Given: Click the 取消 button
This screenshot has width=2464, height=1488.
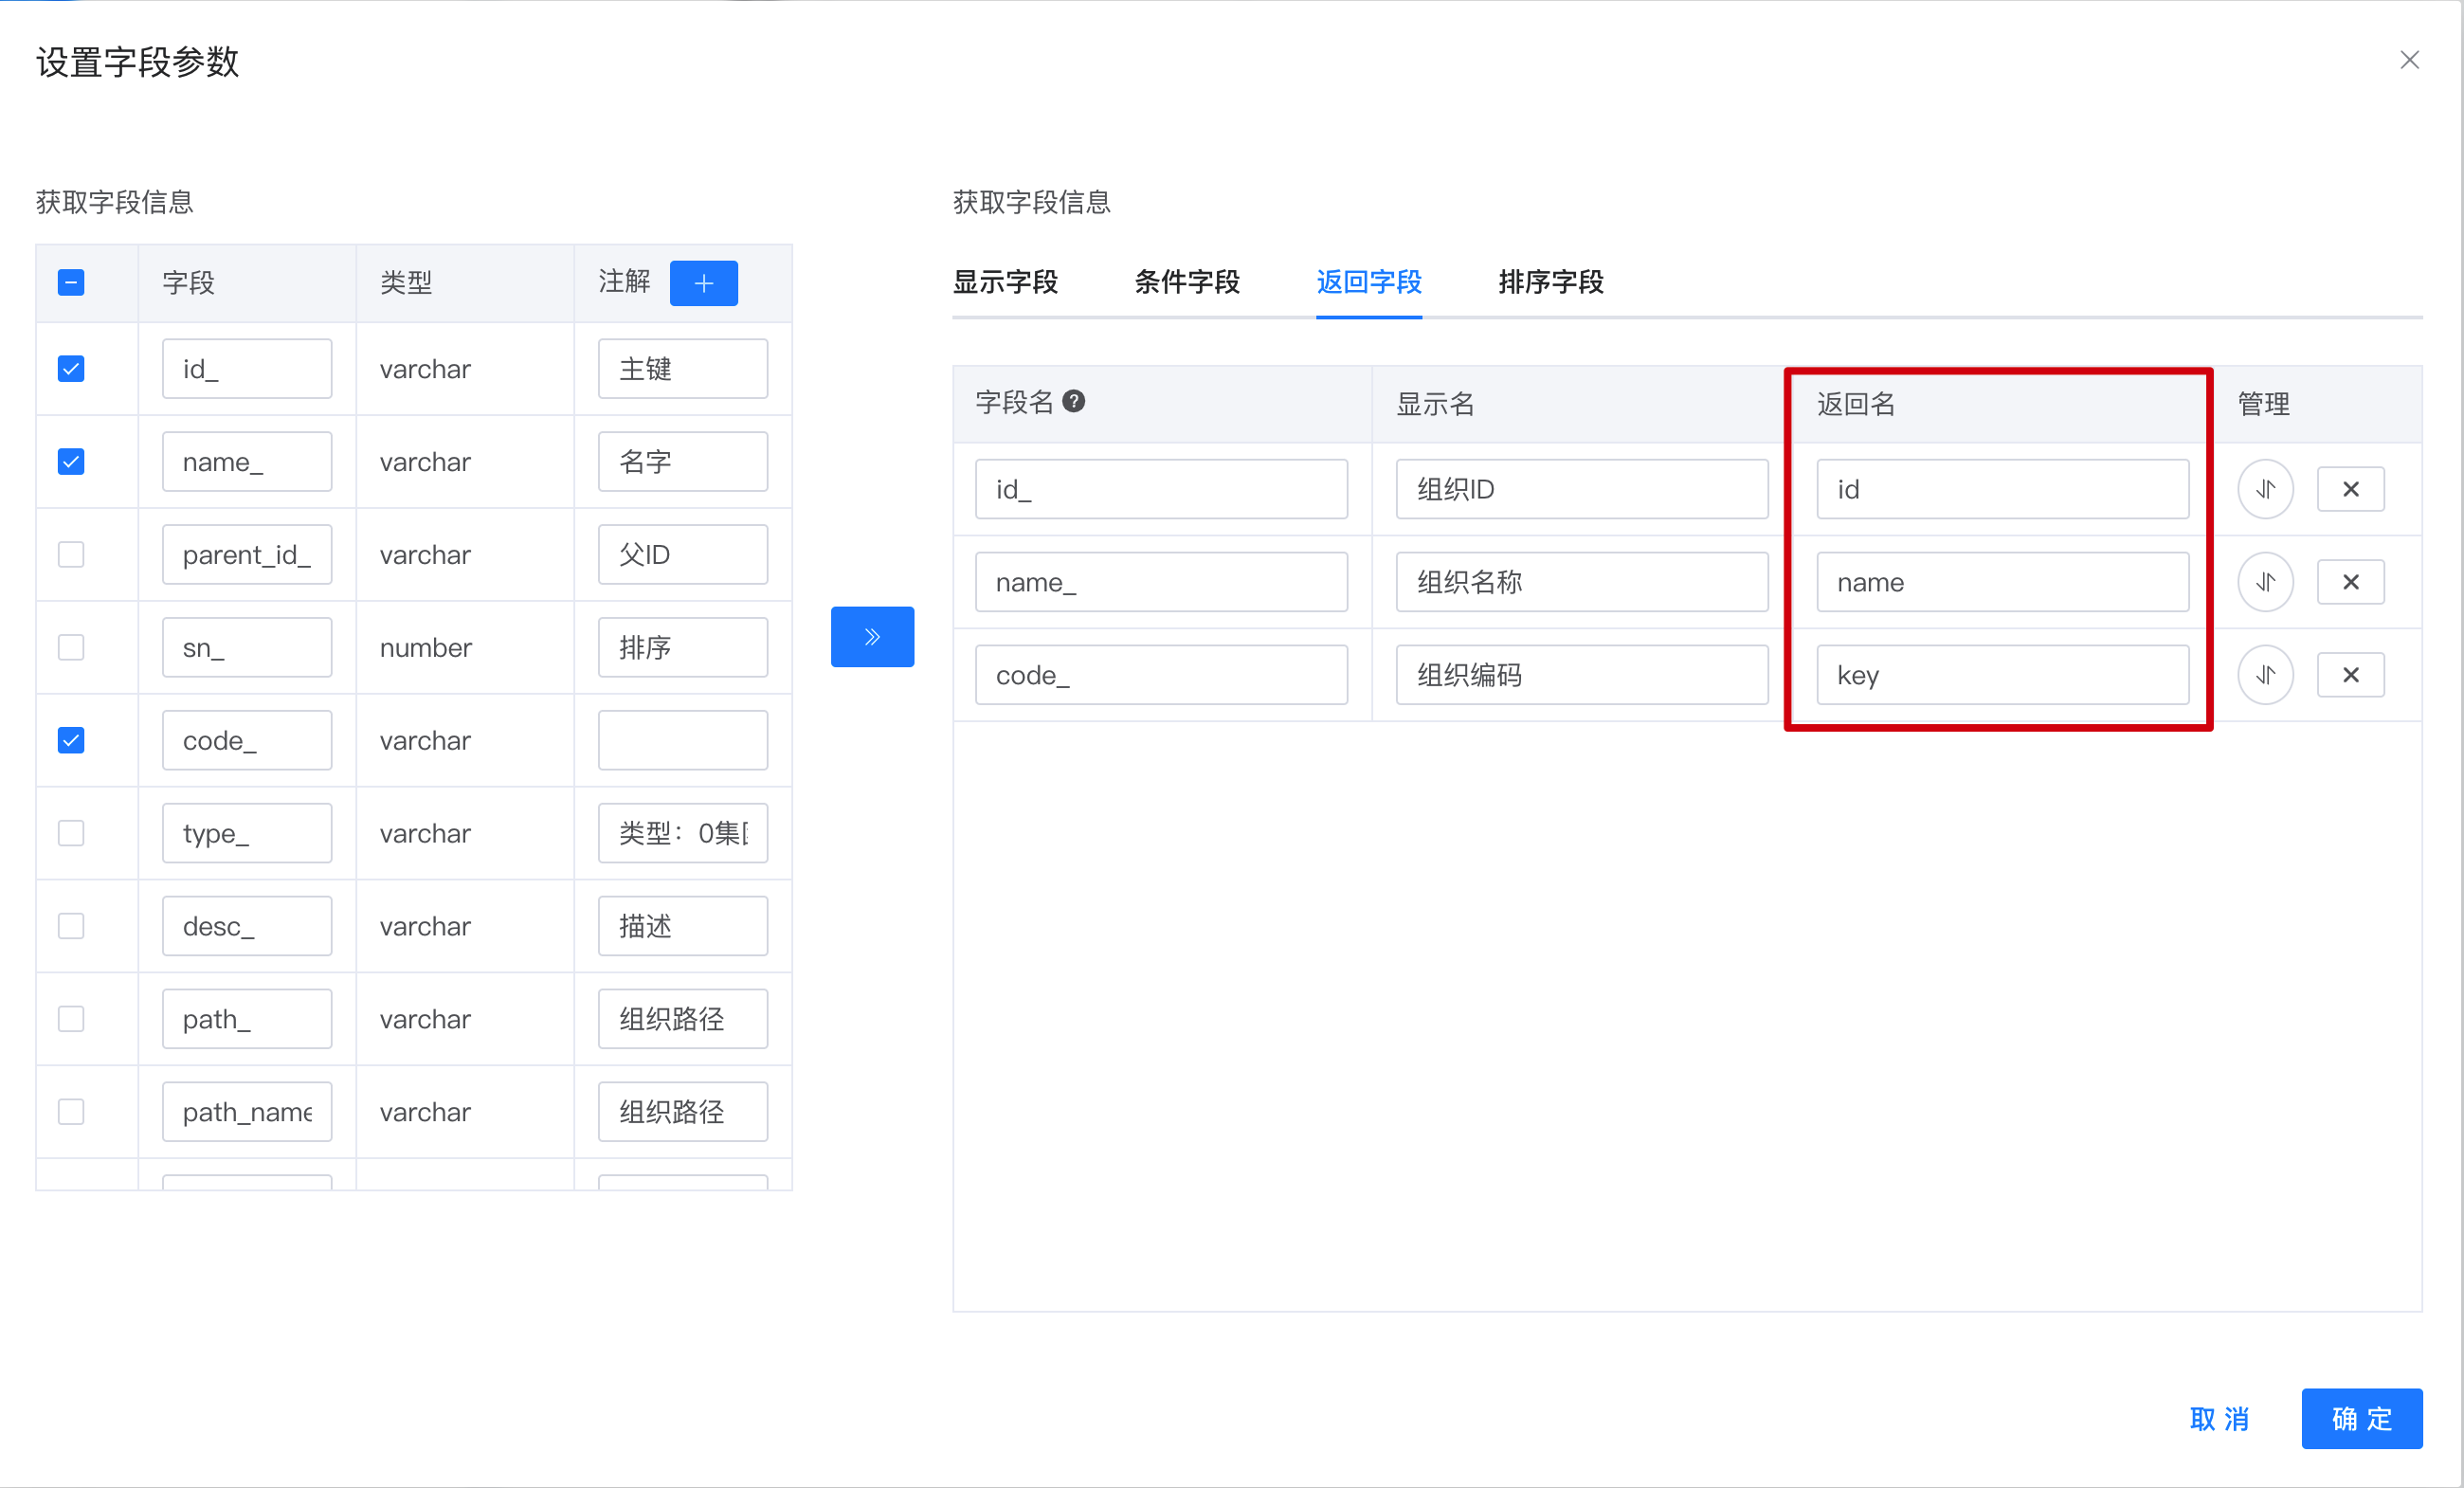Looking at the screenshot, I should 2219,1420.
